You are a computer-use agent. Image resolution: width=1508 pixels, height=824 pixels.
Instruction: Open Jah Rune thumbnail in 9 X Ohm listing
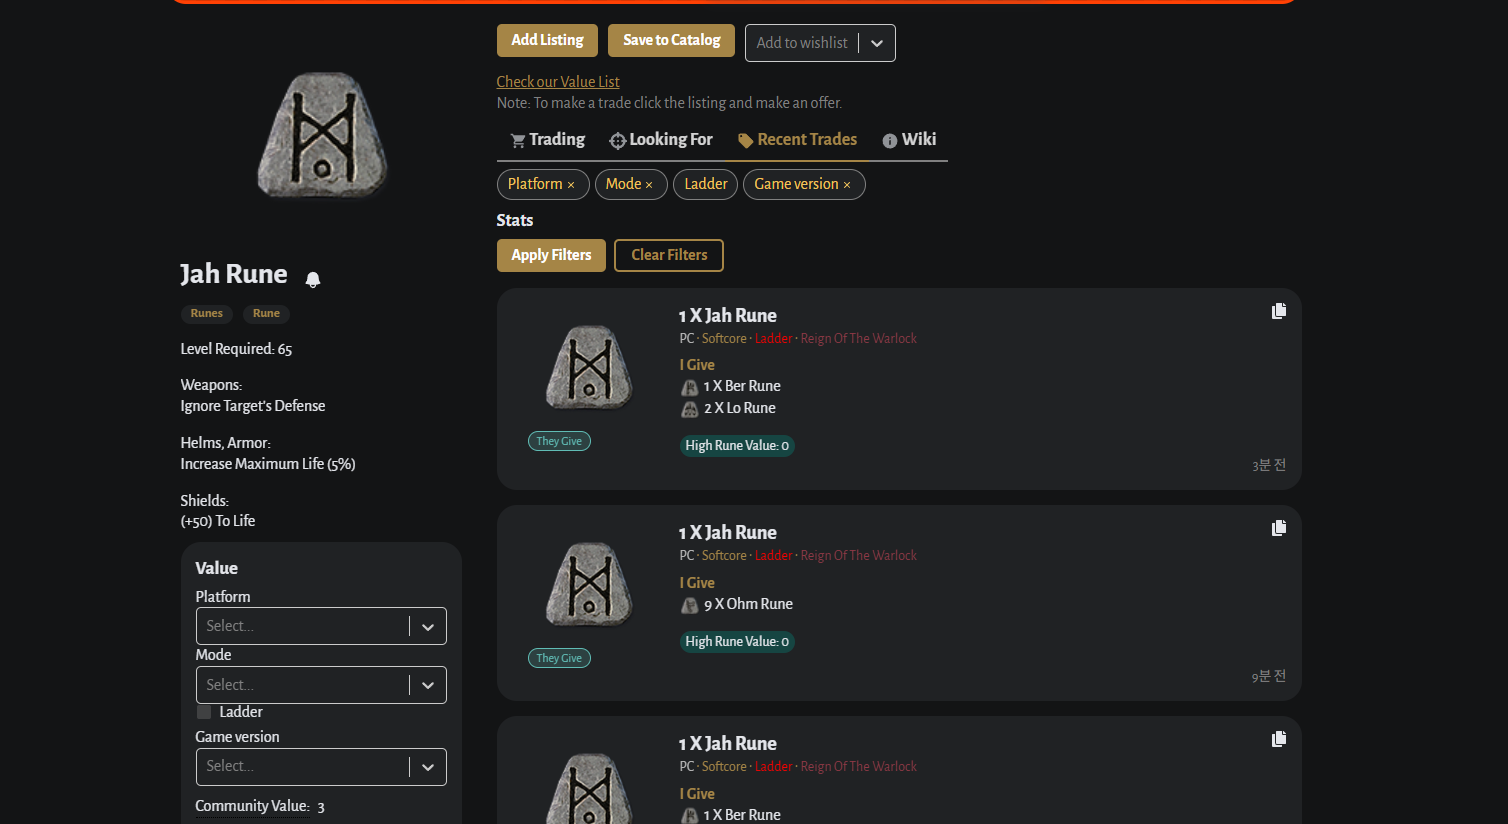(x=589, y=584)
